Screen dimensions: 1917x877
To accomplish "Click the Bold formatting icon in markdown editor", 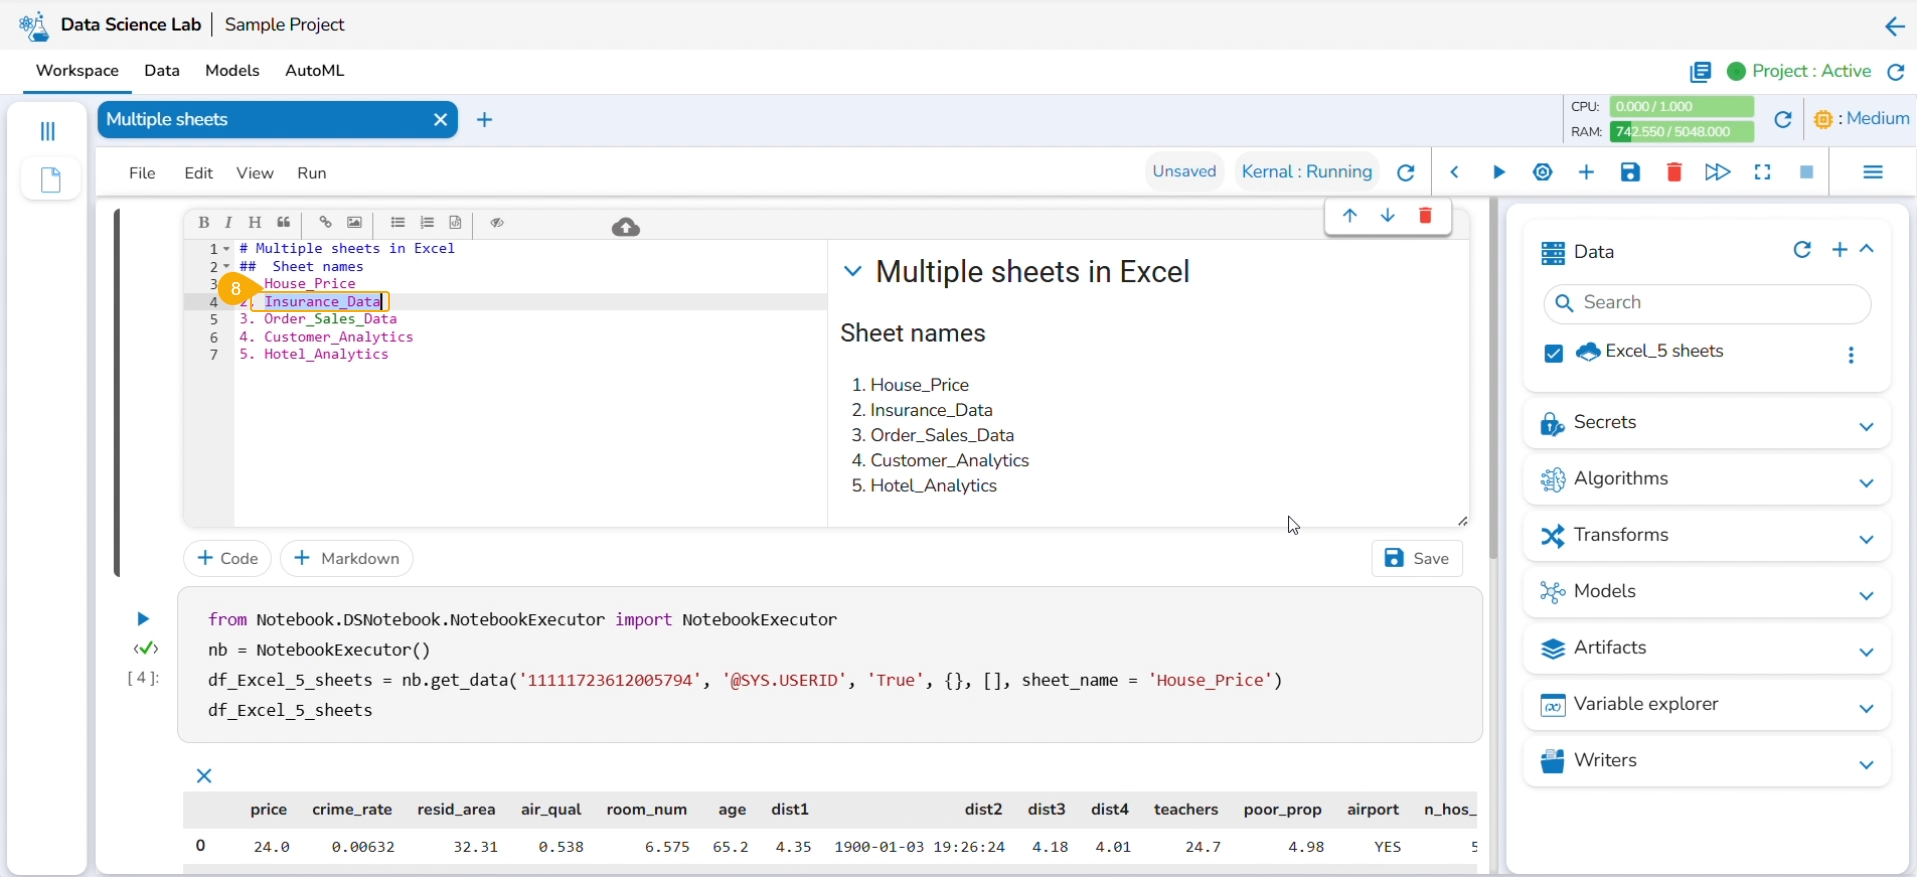I will click(203, 223).
